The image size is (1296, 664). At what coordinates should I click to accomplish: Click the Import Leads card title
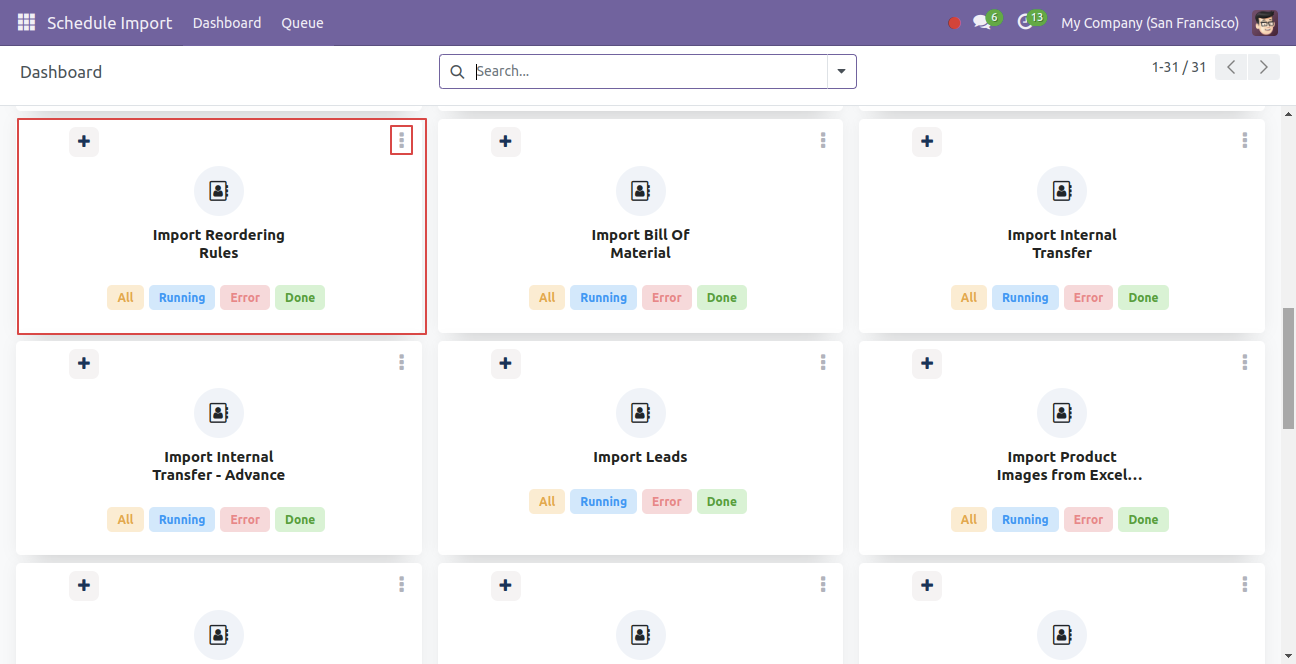640,457
